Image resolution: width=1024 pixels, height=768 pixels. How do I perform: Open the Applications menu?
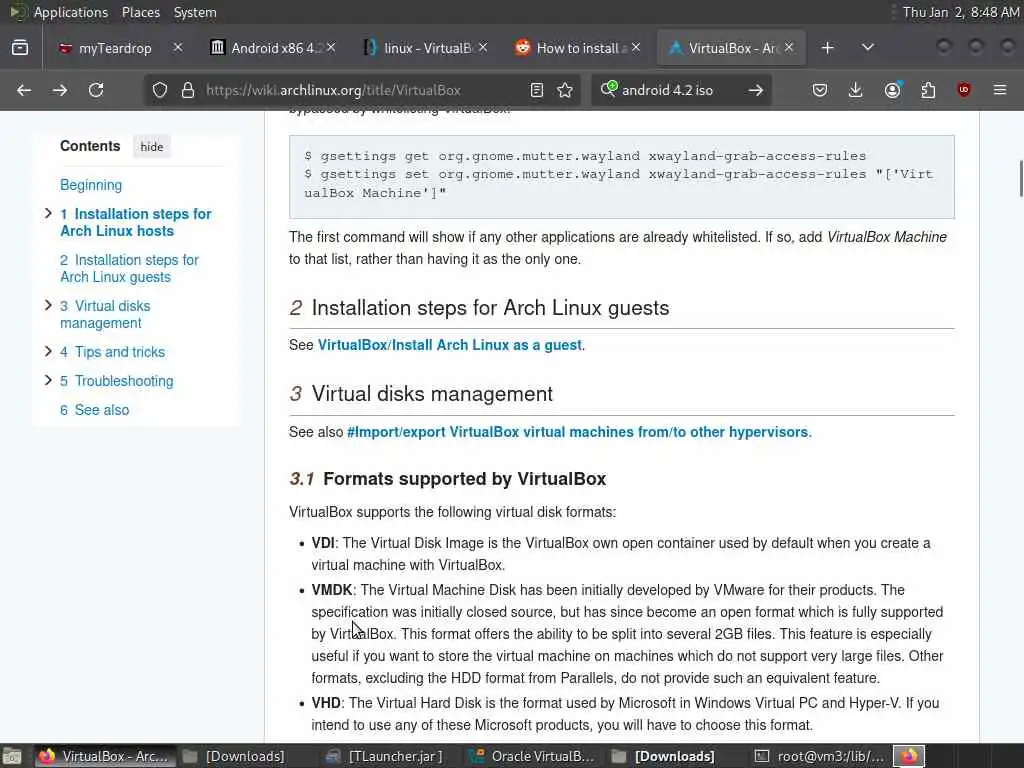coord(71,12)
